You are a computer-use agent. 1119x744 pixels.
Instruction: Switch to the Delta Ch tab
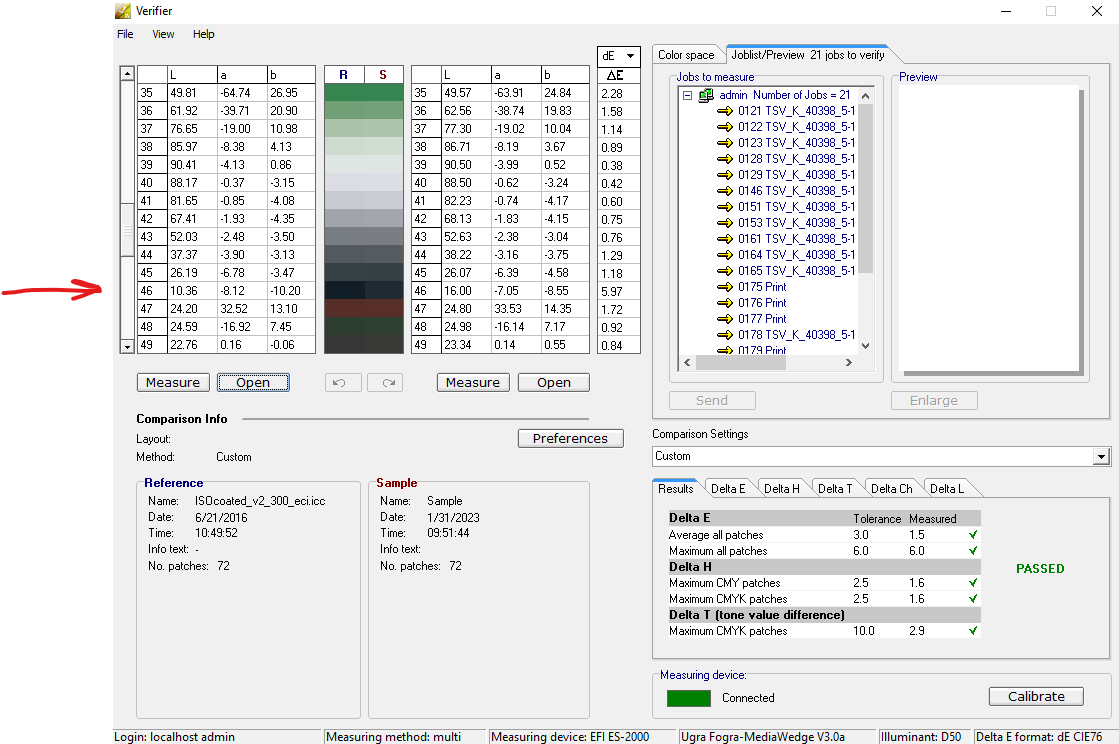891,489
